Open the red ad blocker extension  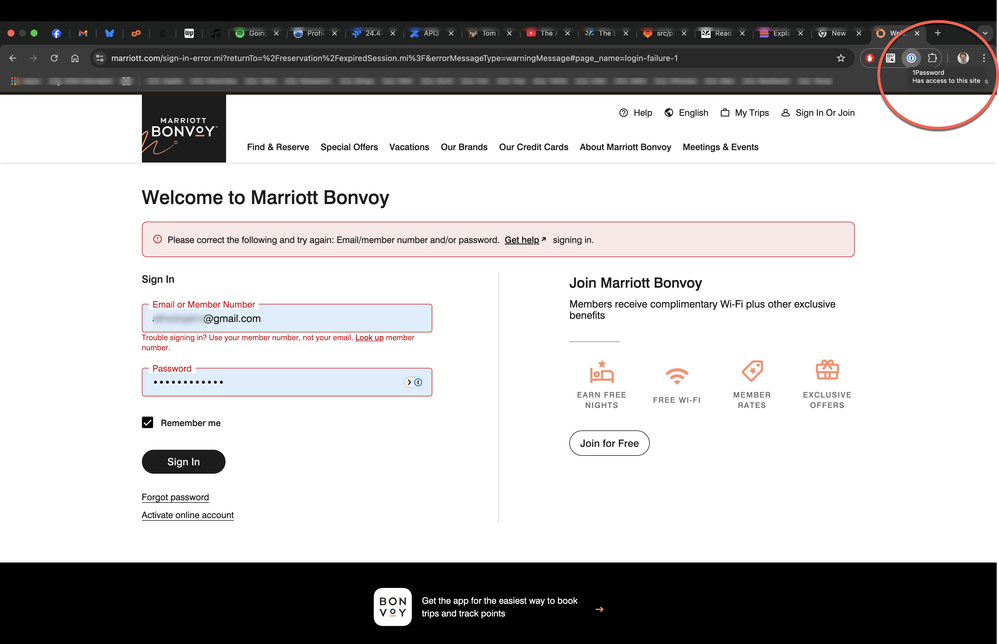click(870, 58)
